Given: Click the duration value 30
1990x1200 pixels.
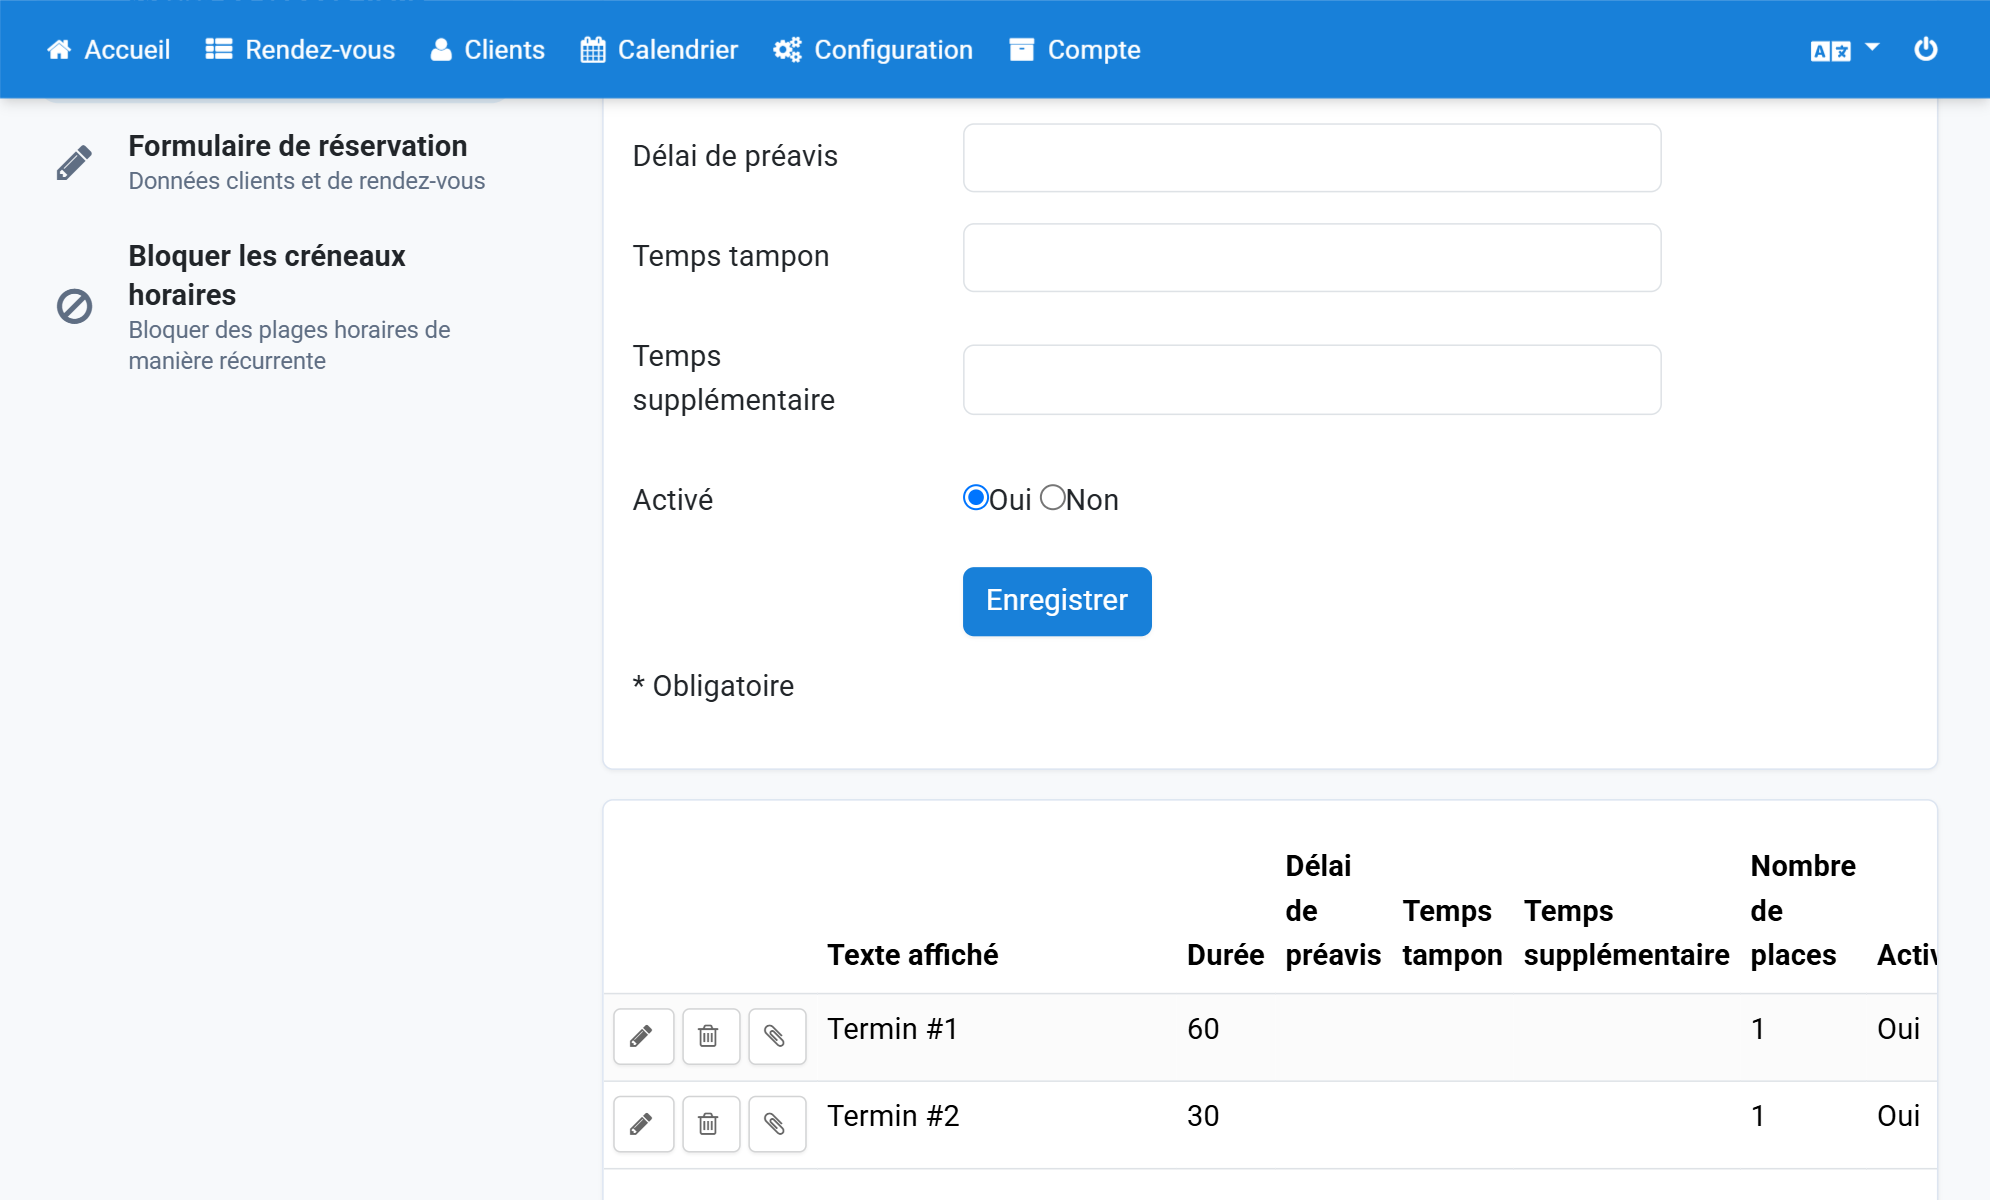Looking at the screenshot, I should [1203, 1116].
